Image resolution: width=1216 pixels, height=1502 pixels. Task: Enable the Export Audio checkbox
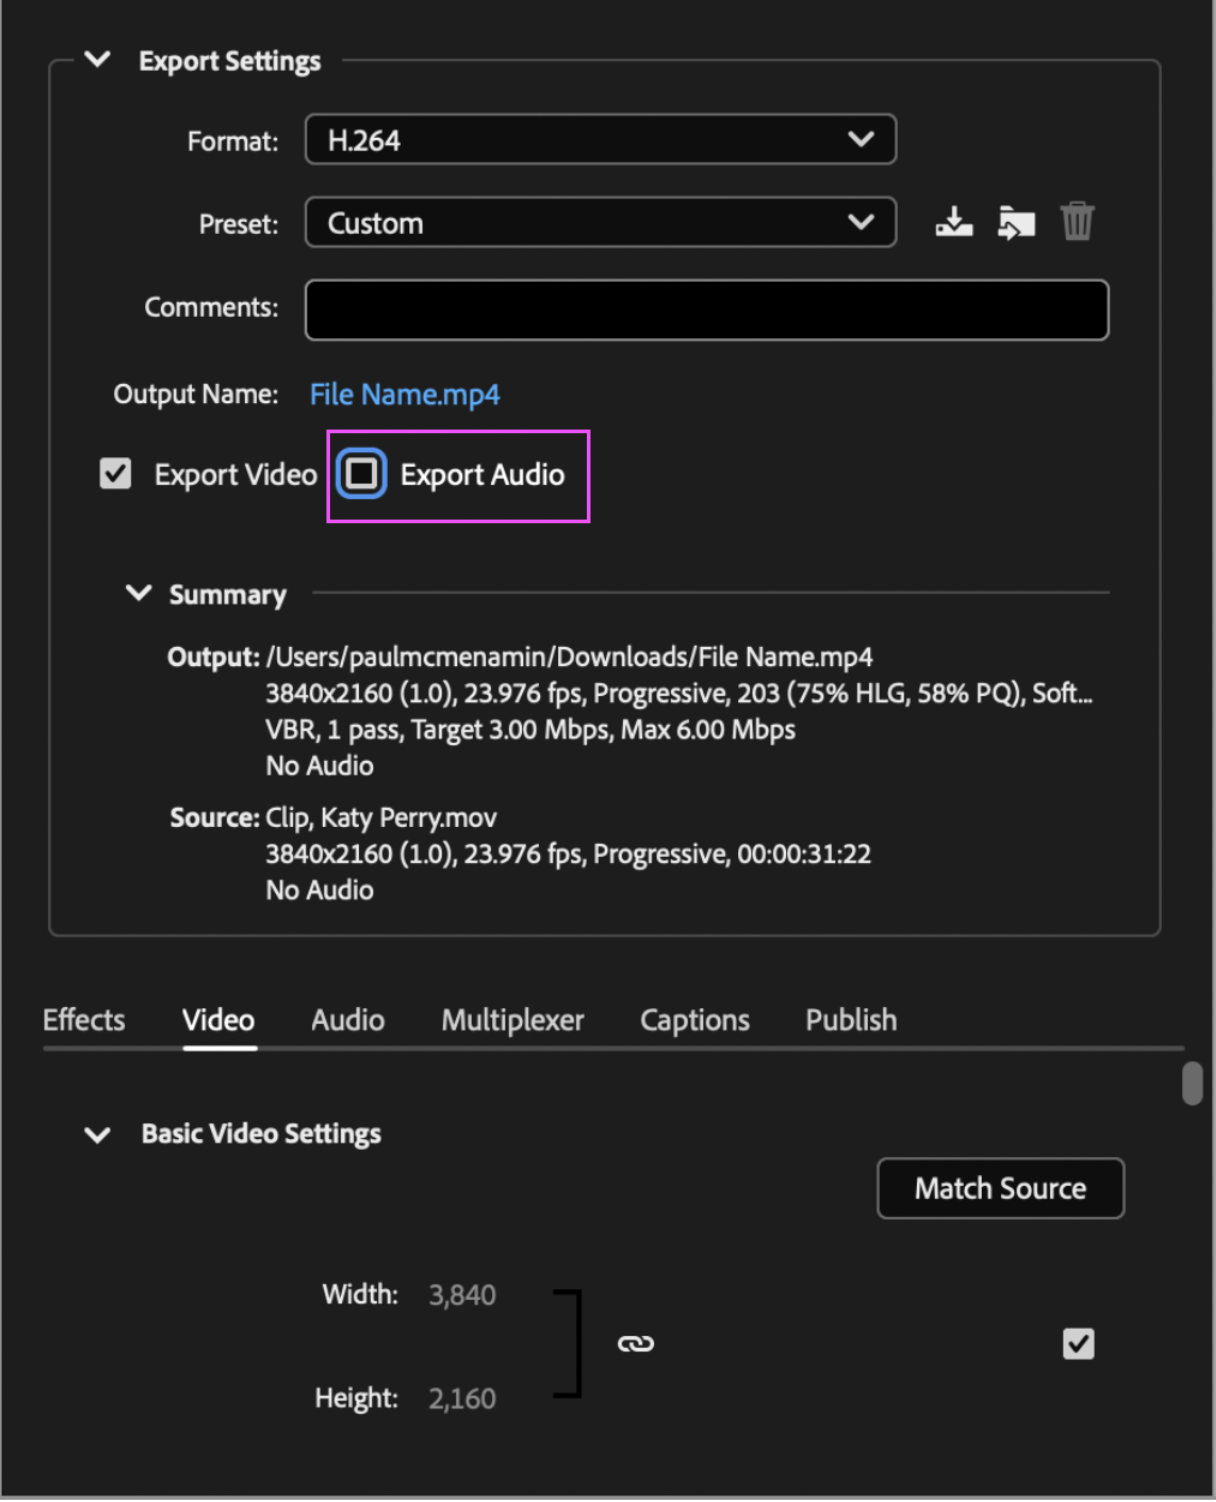[x=361, y=474]
